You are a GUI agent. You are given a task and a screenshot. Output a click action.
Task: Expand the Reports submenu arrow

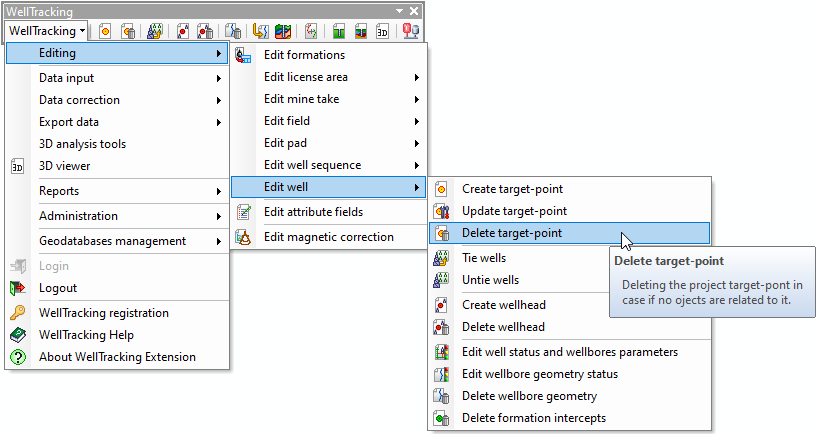[219, 192]
